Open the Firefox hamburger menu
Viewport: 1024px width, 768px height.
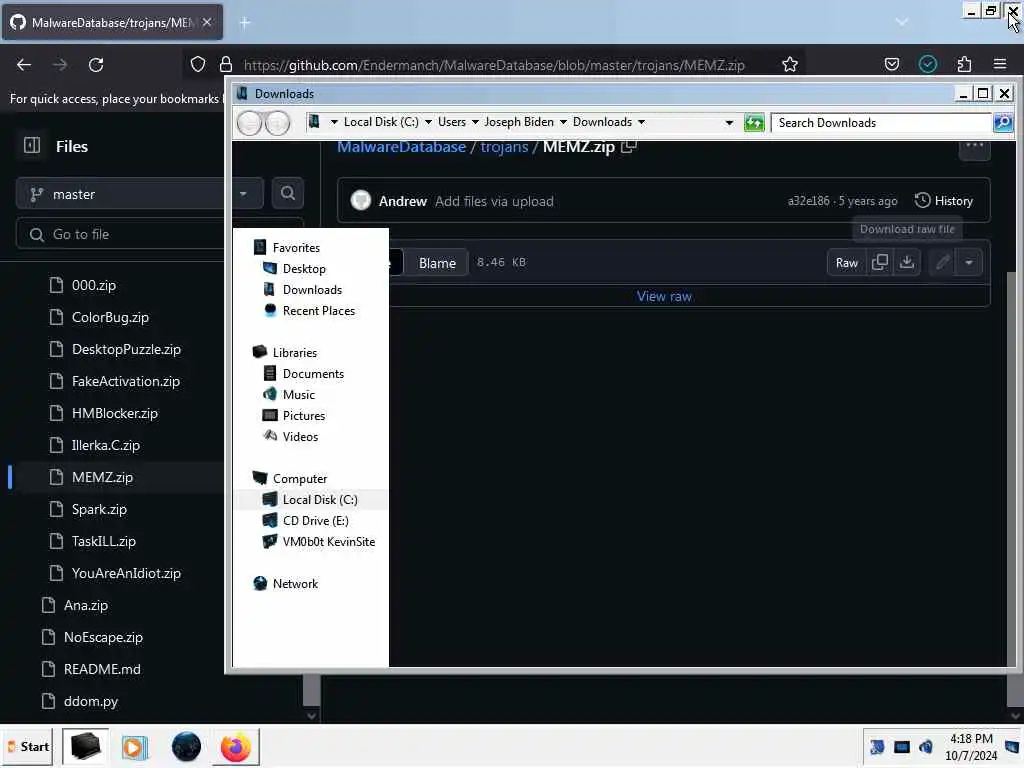click(999, 65)
